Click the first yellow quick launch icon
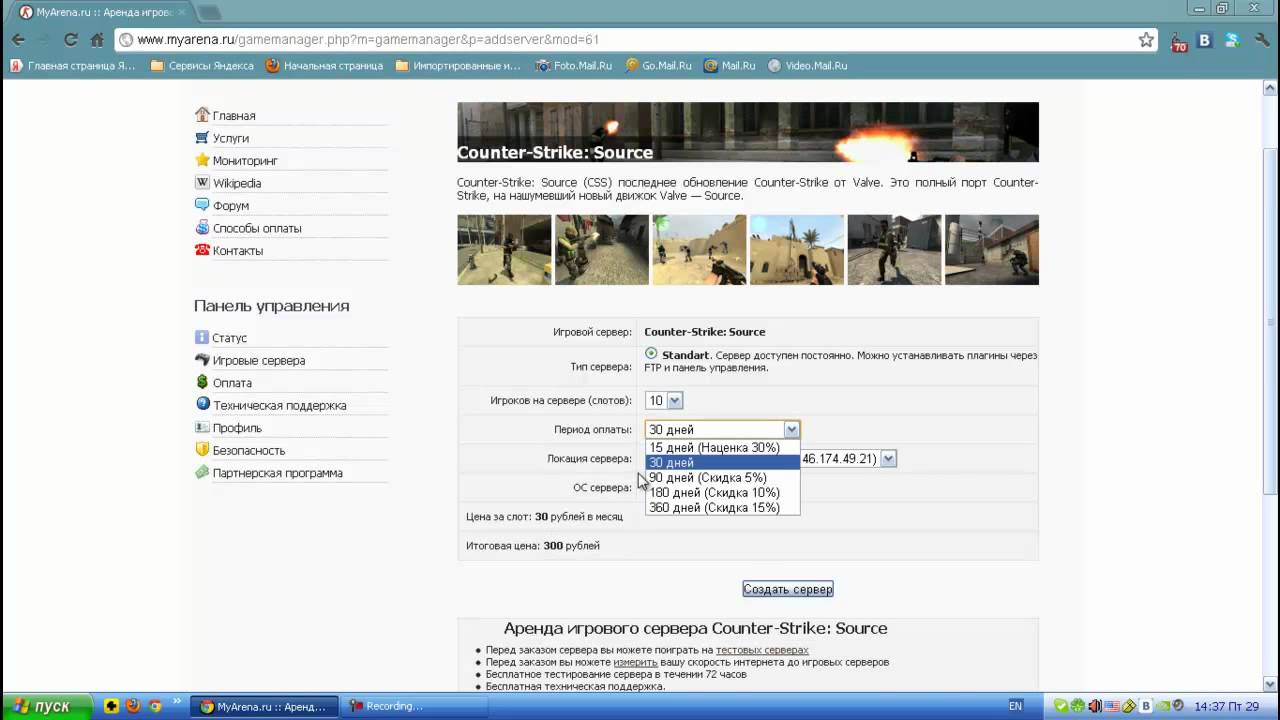 click(x=111, y=706)
